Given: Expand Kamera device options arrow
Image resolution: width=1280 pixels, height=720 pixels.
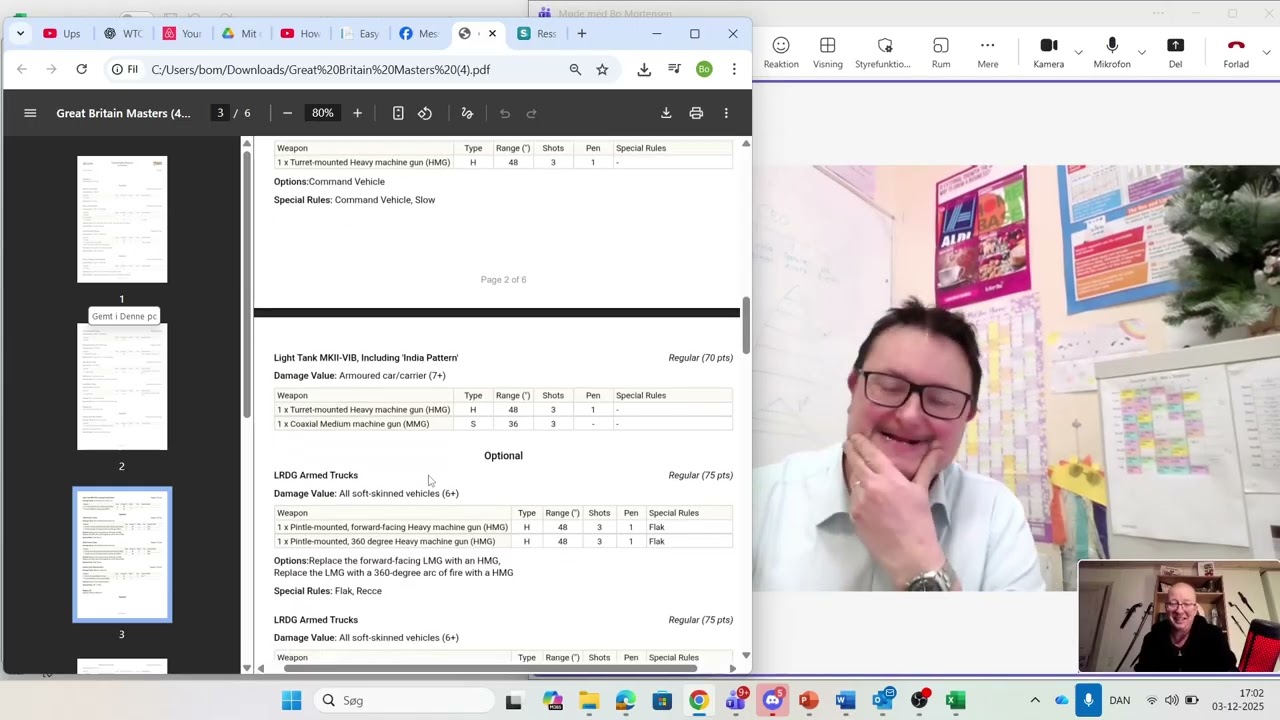Looking at the screenshot, I should click(x=1078, y=52).
